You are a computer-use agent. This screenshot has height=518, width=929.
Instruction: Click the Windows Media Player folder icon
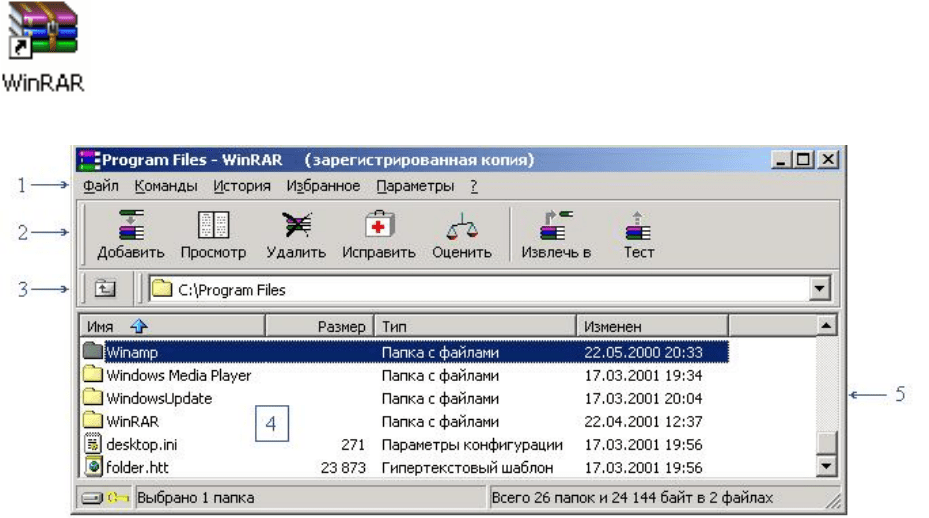(93, 374)
